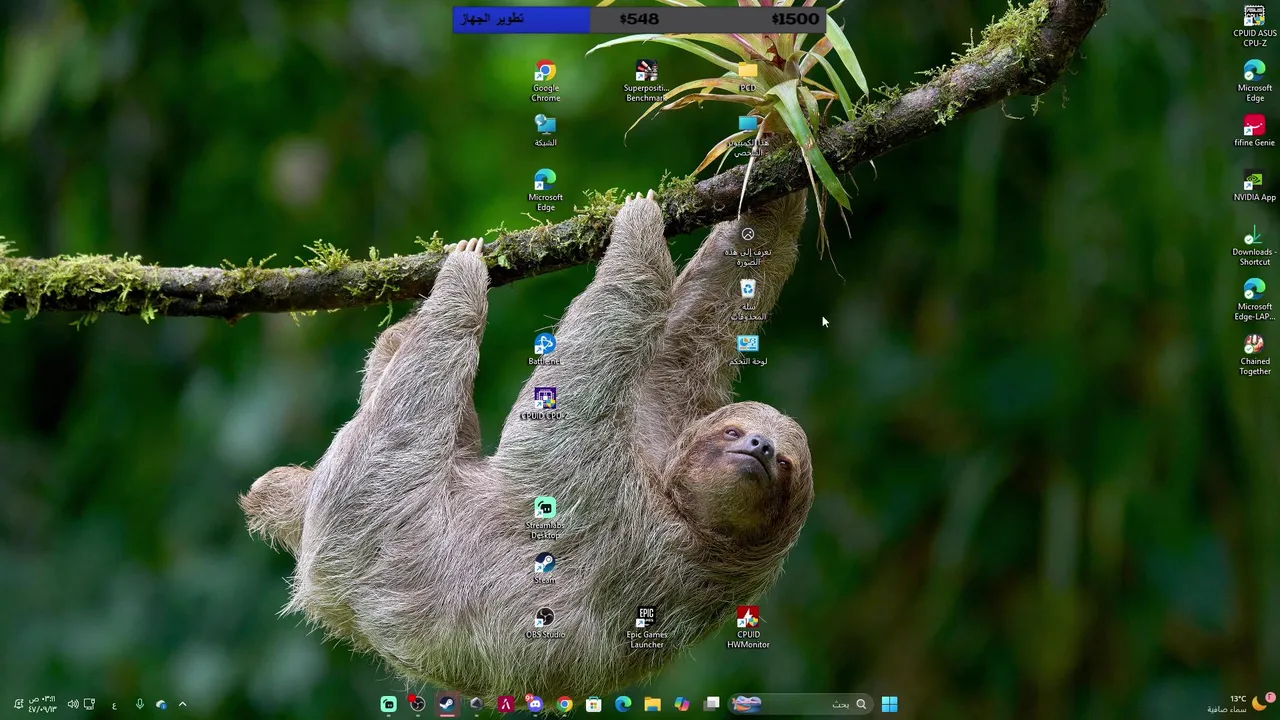Switch to Steam in the taskbar
Viewport: 1280px width, 720px height.
pos(447,704)
